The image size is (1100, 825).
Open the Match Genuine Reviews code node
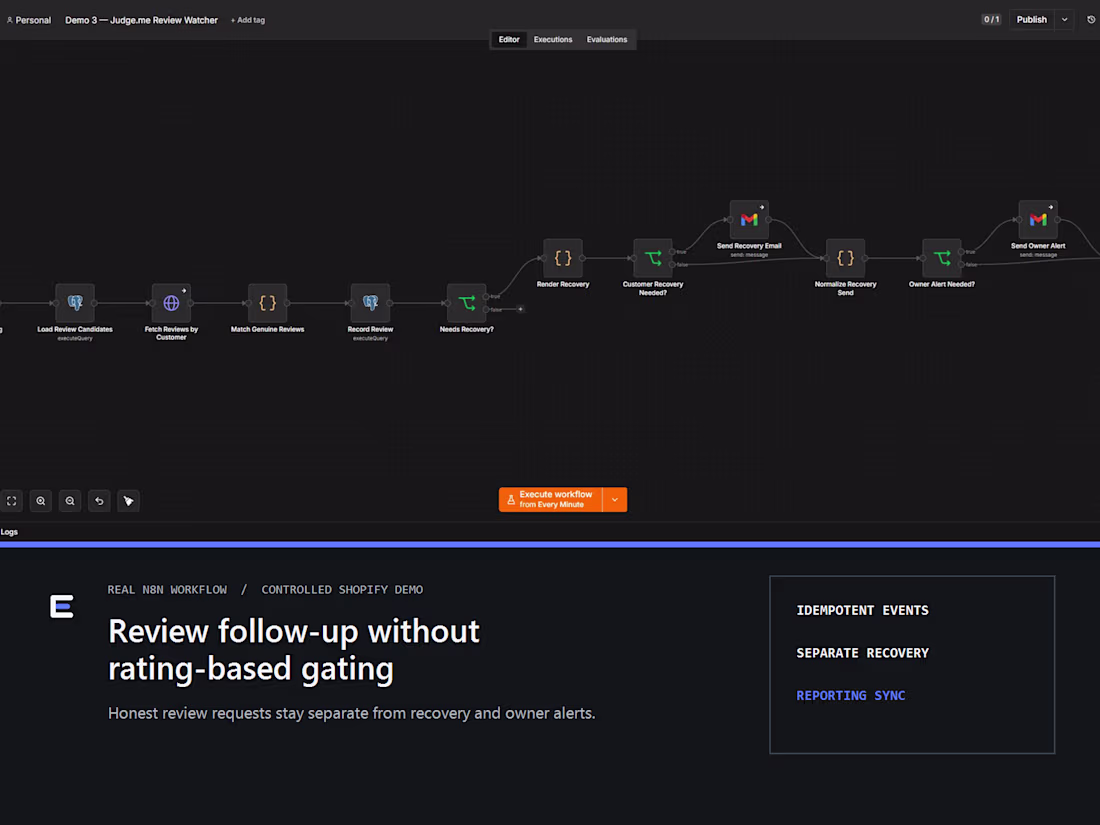coord(267,303)
